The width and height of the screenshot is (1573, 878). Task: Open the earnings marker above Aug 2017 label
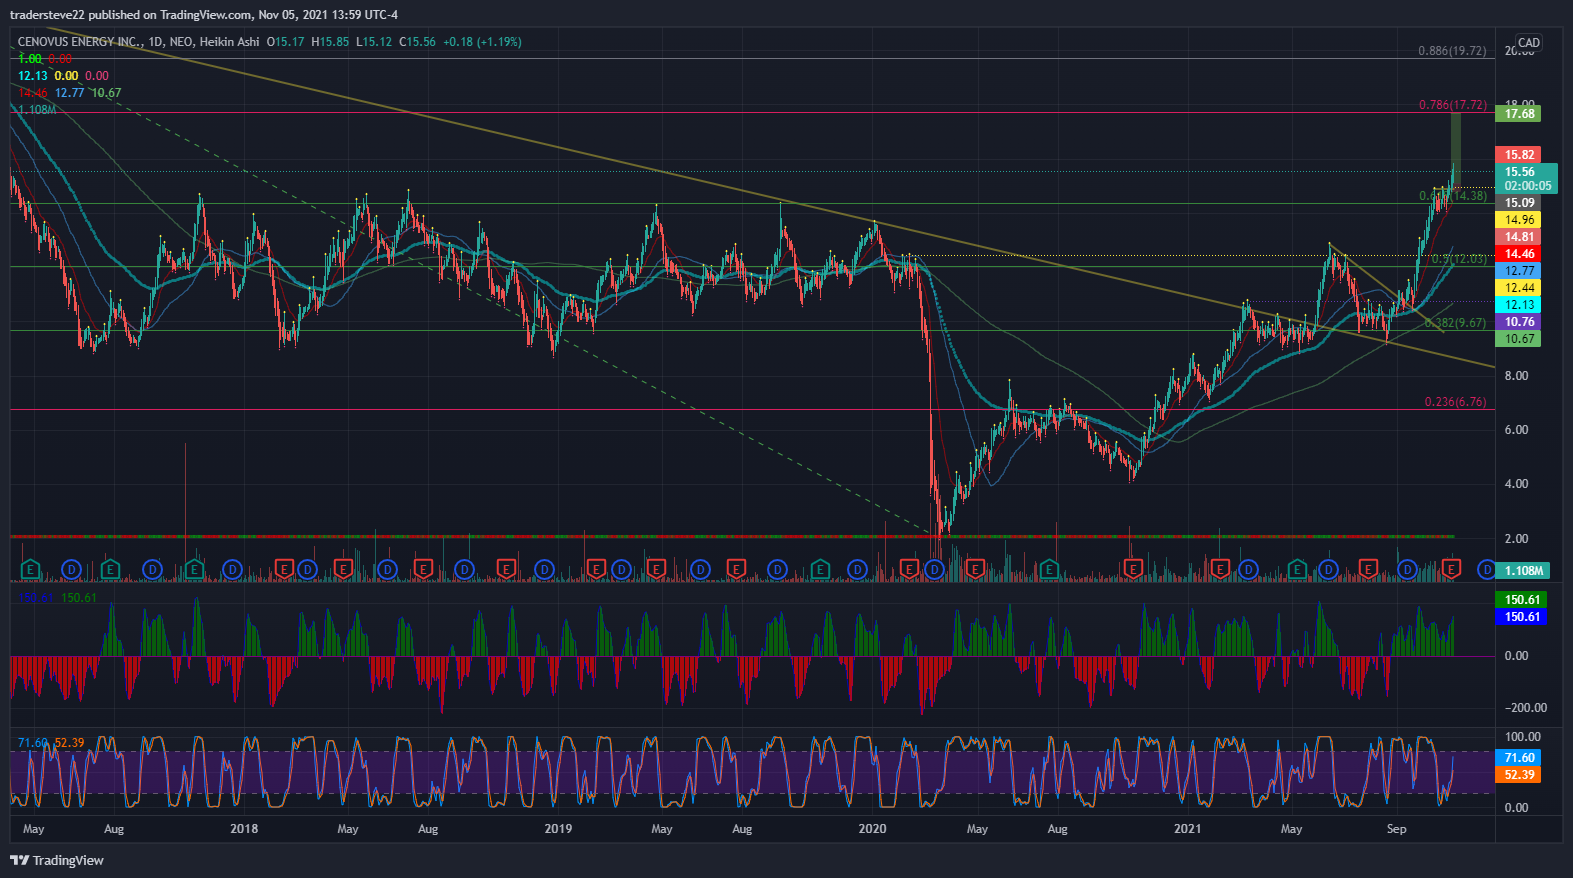pyautogui.click(x=111, y=570)
